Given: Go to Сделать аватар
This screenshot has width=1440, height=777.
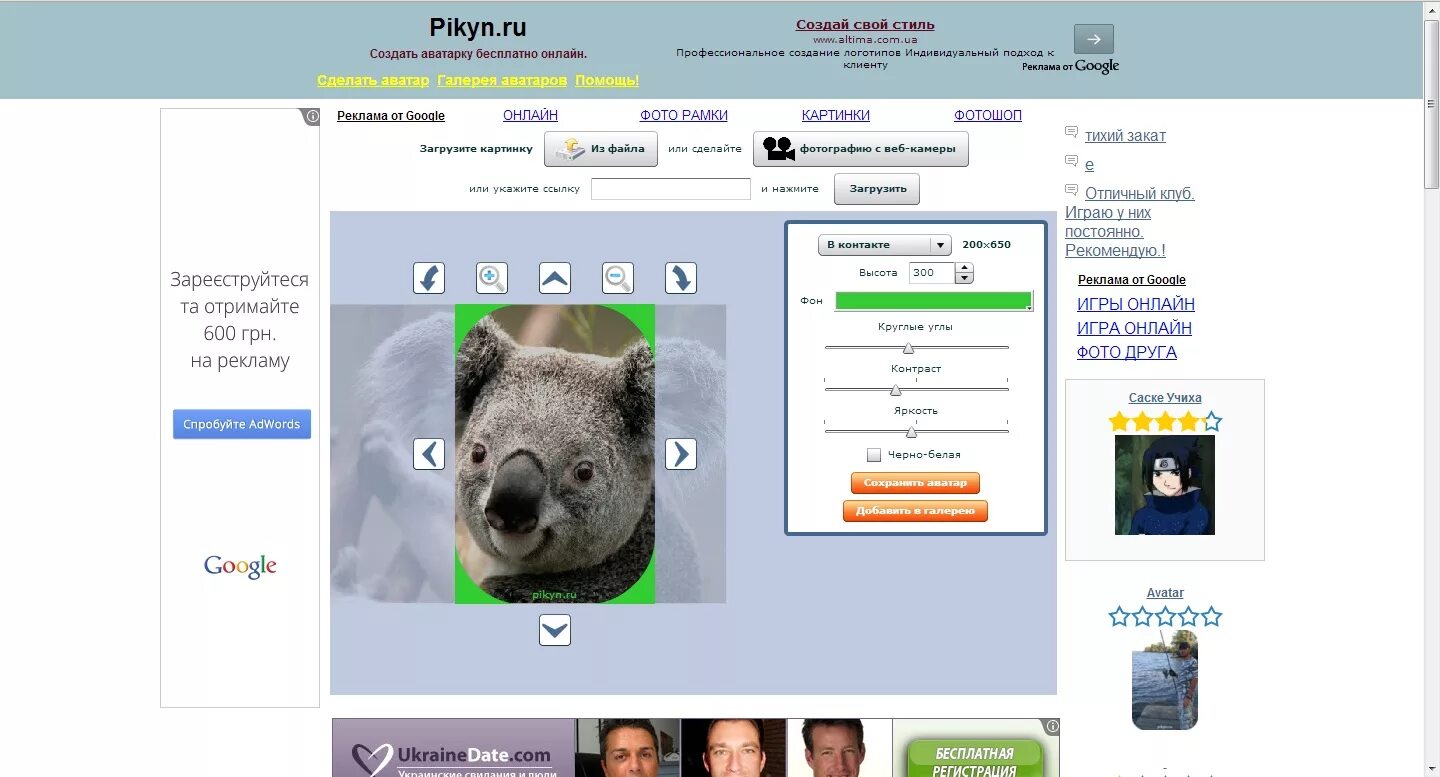Looking at the screenshot, I should (373, 80).
